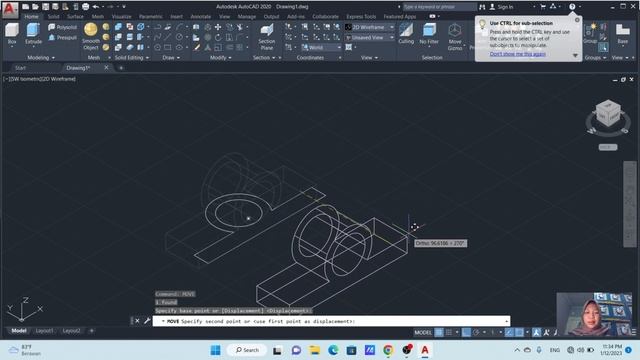The height and width of the screenshot is (360, 640).
Task: Open the AutoCAD application menu button
Action: click(x=10, y=9)
